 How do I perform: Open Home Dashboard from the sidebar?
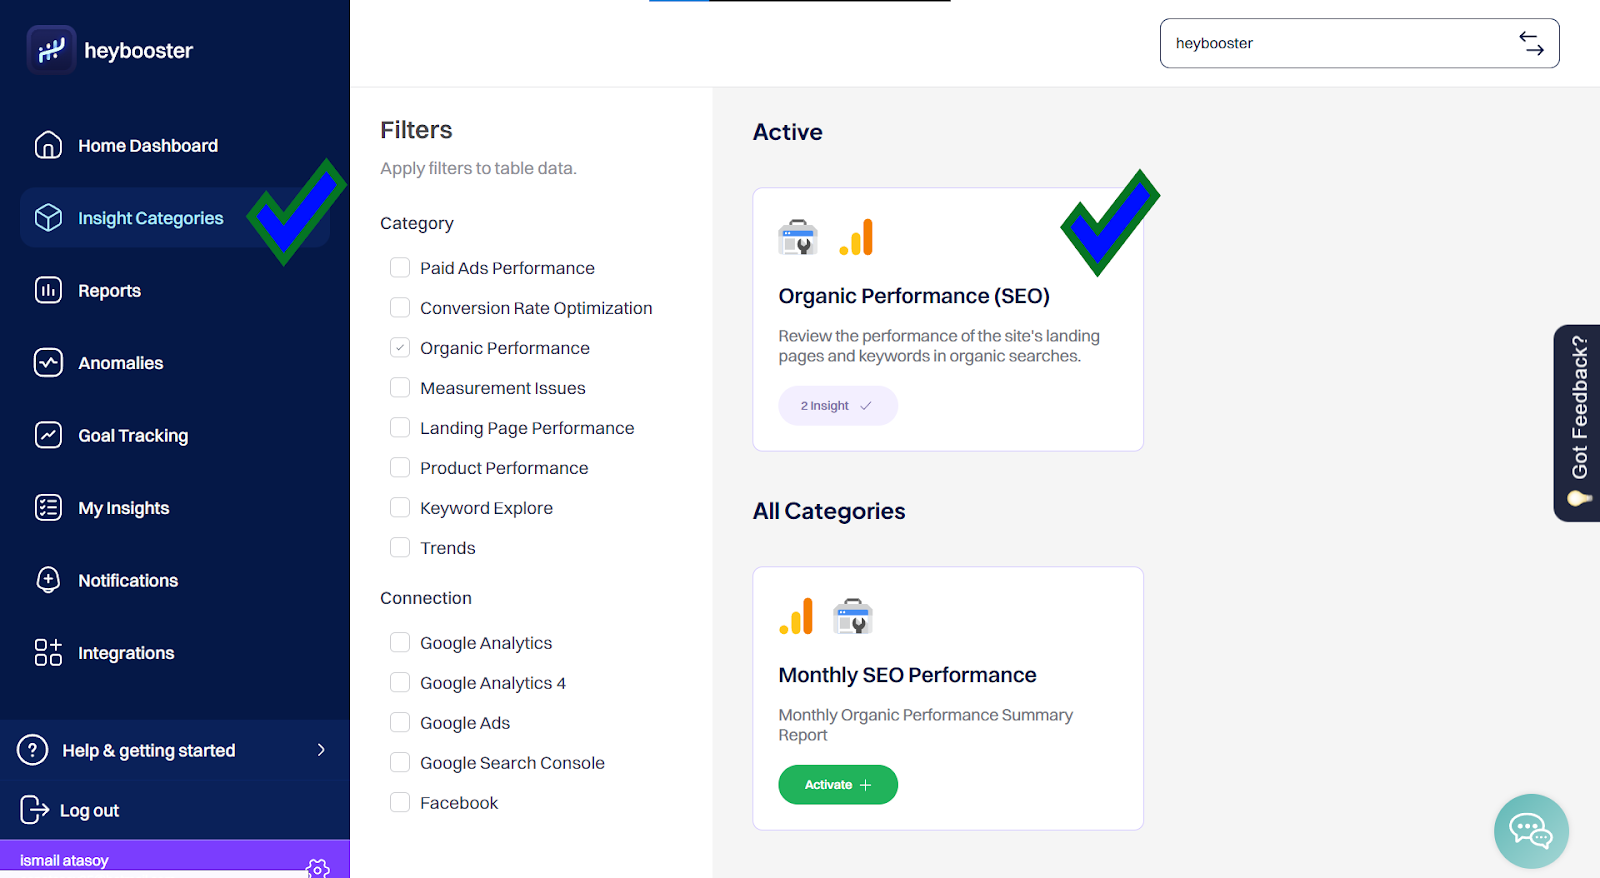click(x=147, y=146)
